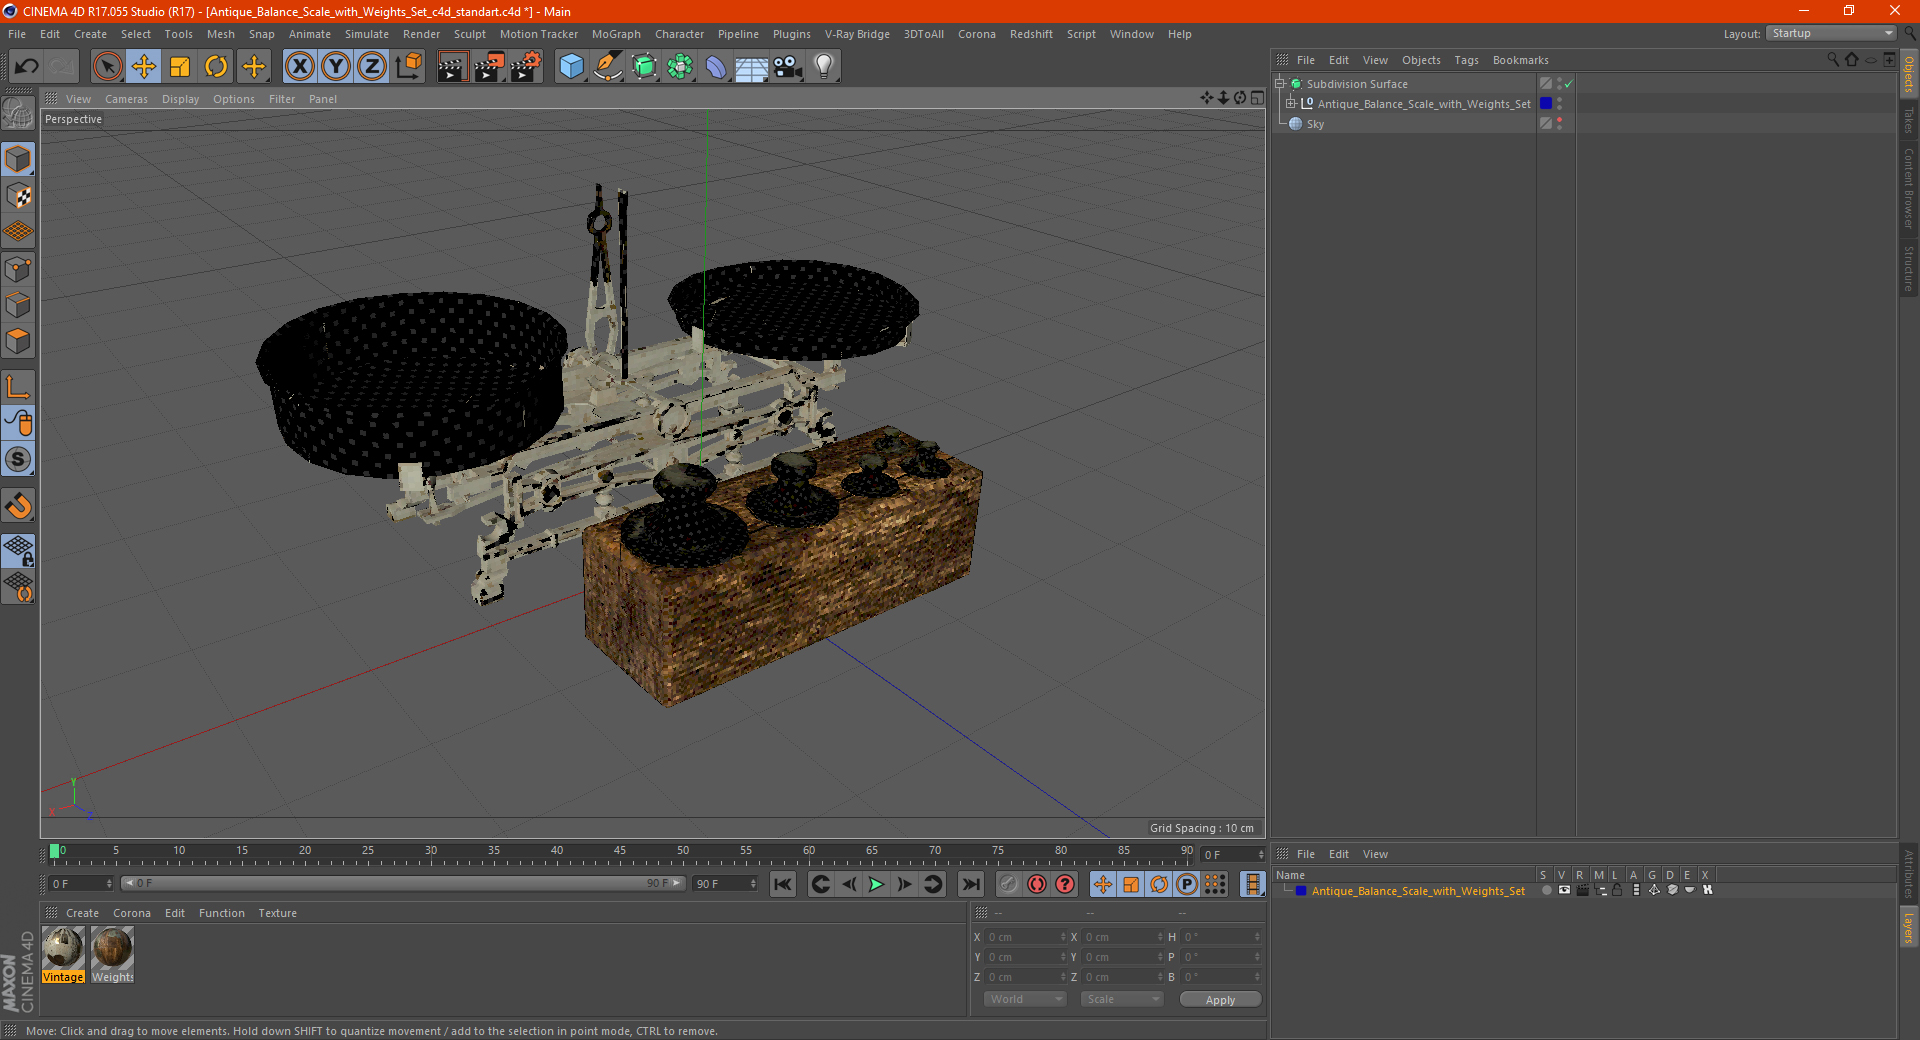Image resolution: width=1920 pixels, height=1040 pixels.
Task: Click Make Editable icon in left sidebar
Action: coord(18,114)
